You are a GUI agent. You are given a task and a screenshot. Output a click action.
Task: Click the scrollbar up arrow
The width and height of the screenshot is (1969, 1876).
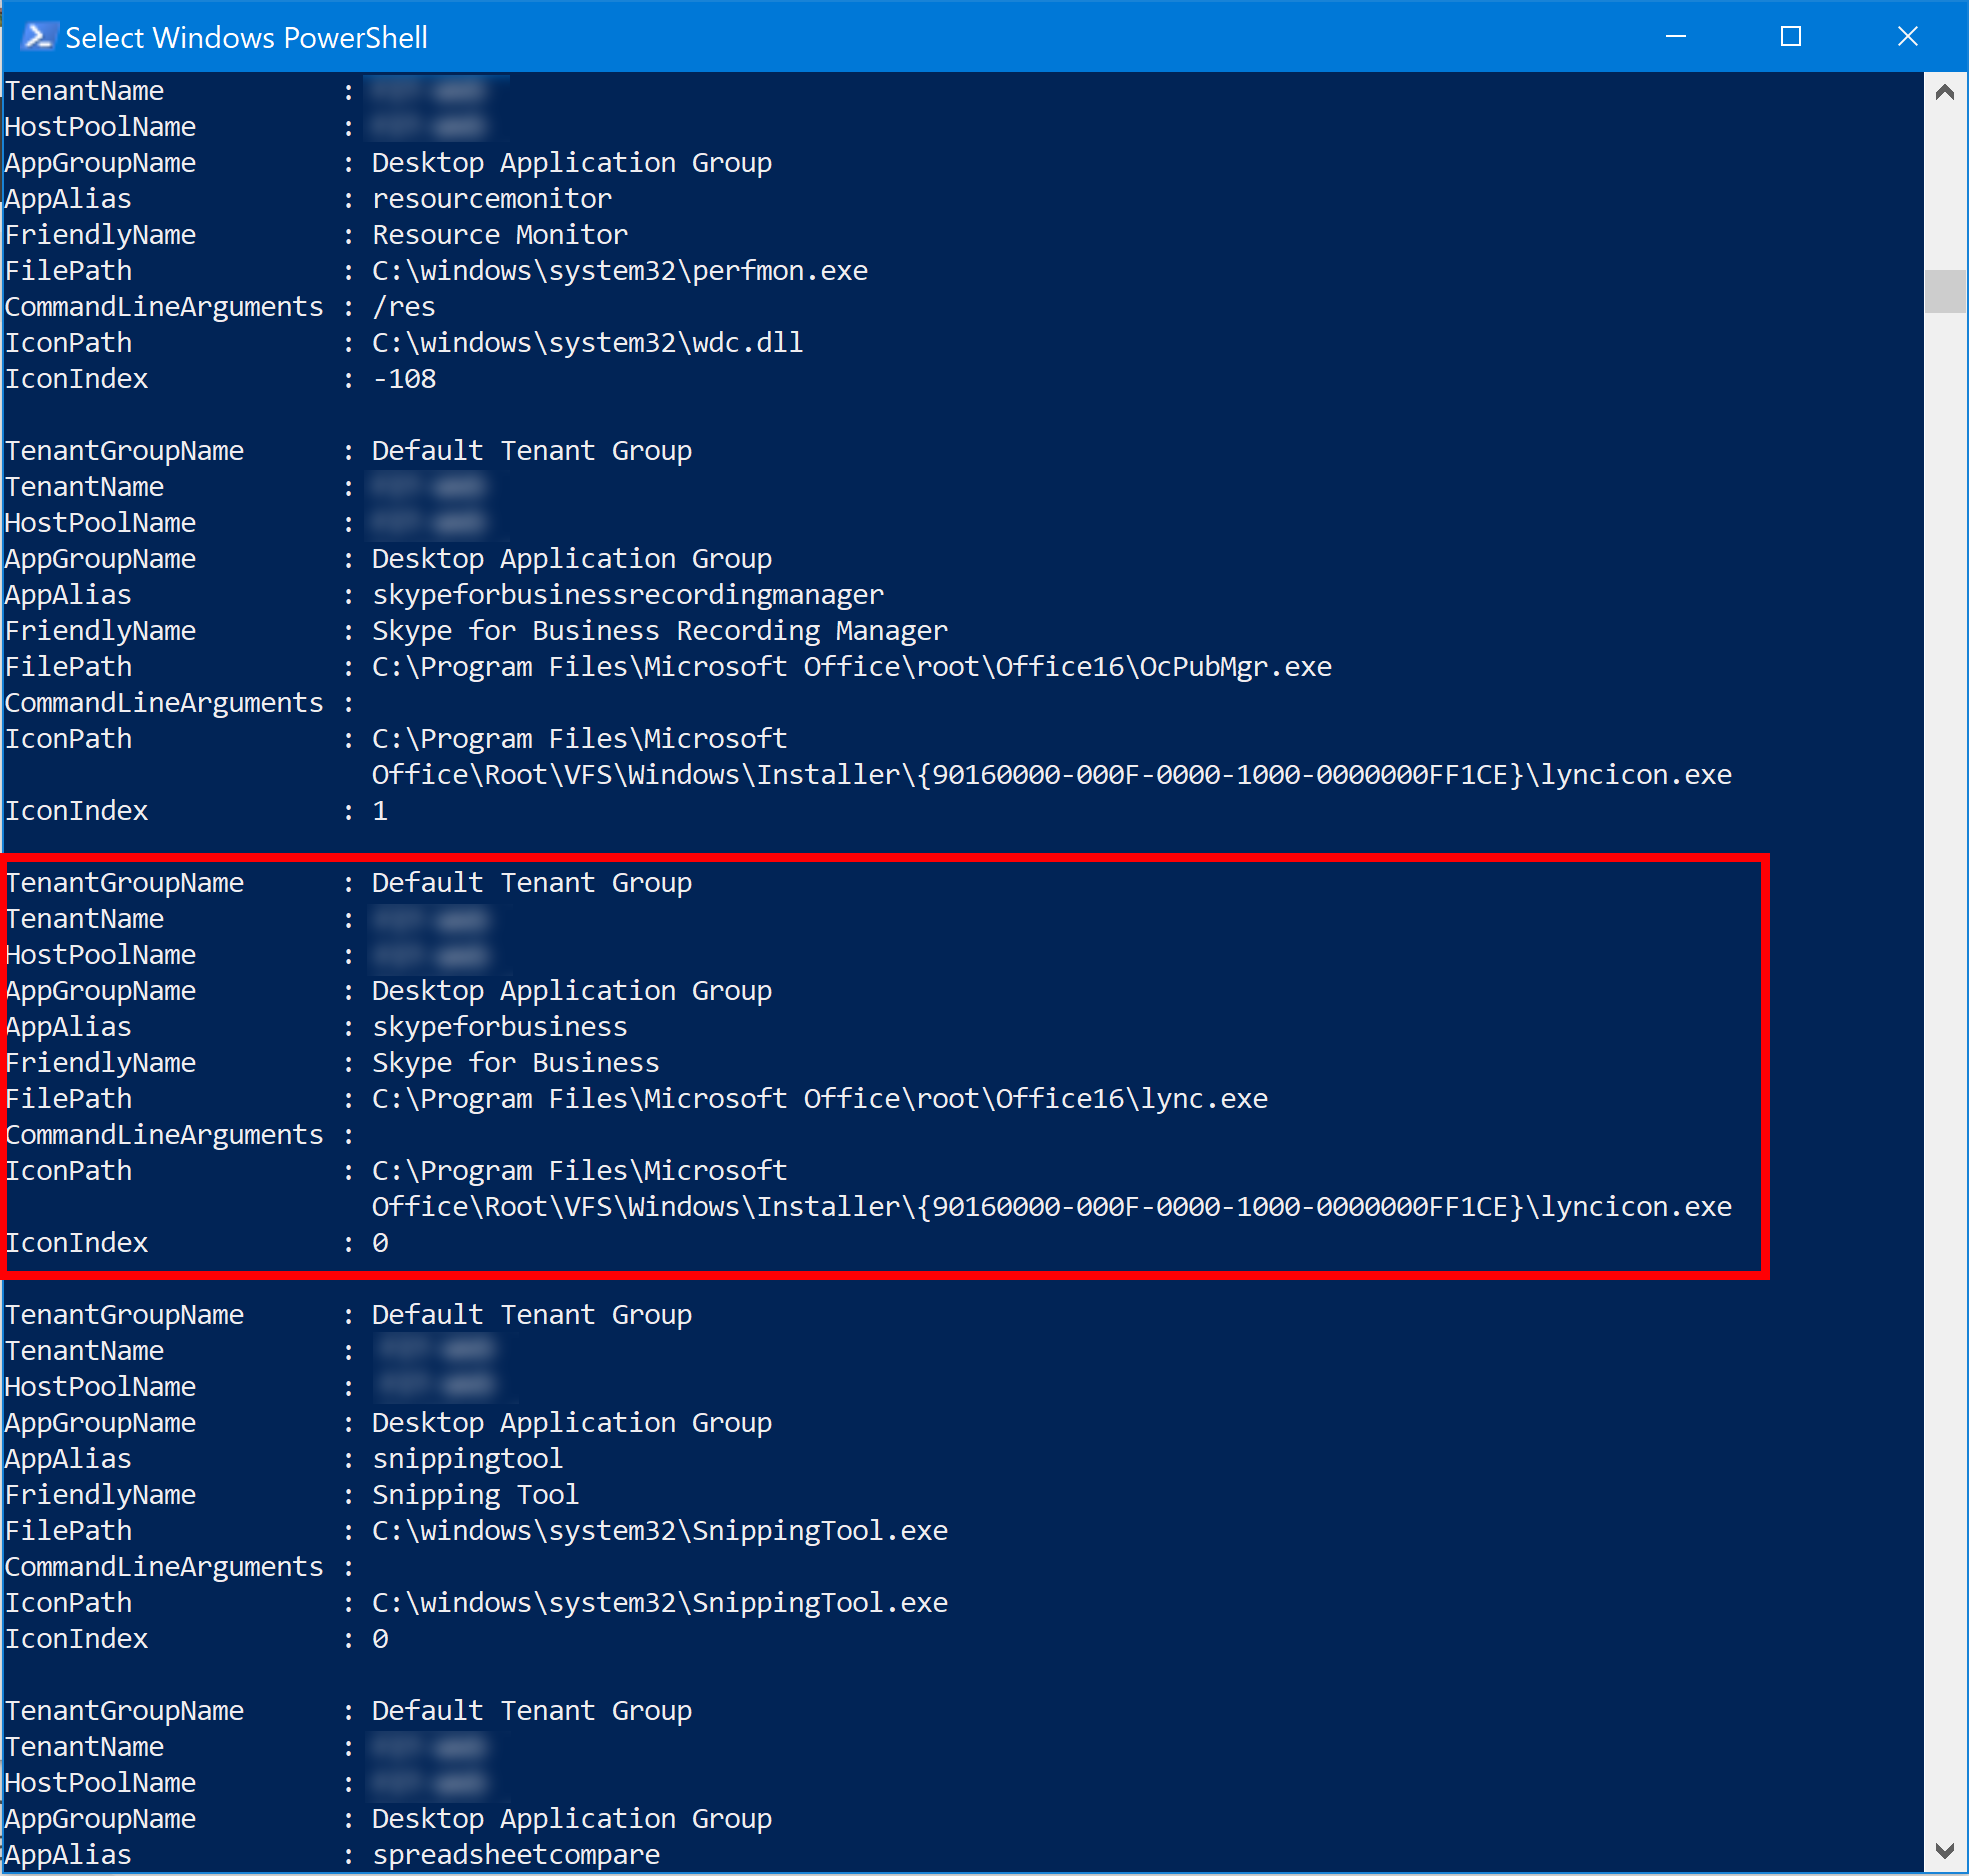[x=1945, y=93]
